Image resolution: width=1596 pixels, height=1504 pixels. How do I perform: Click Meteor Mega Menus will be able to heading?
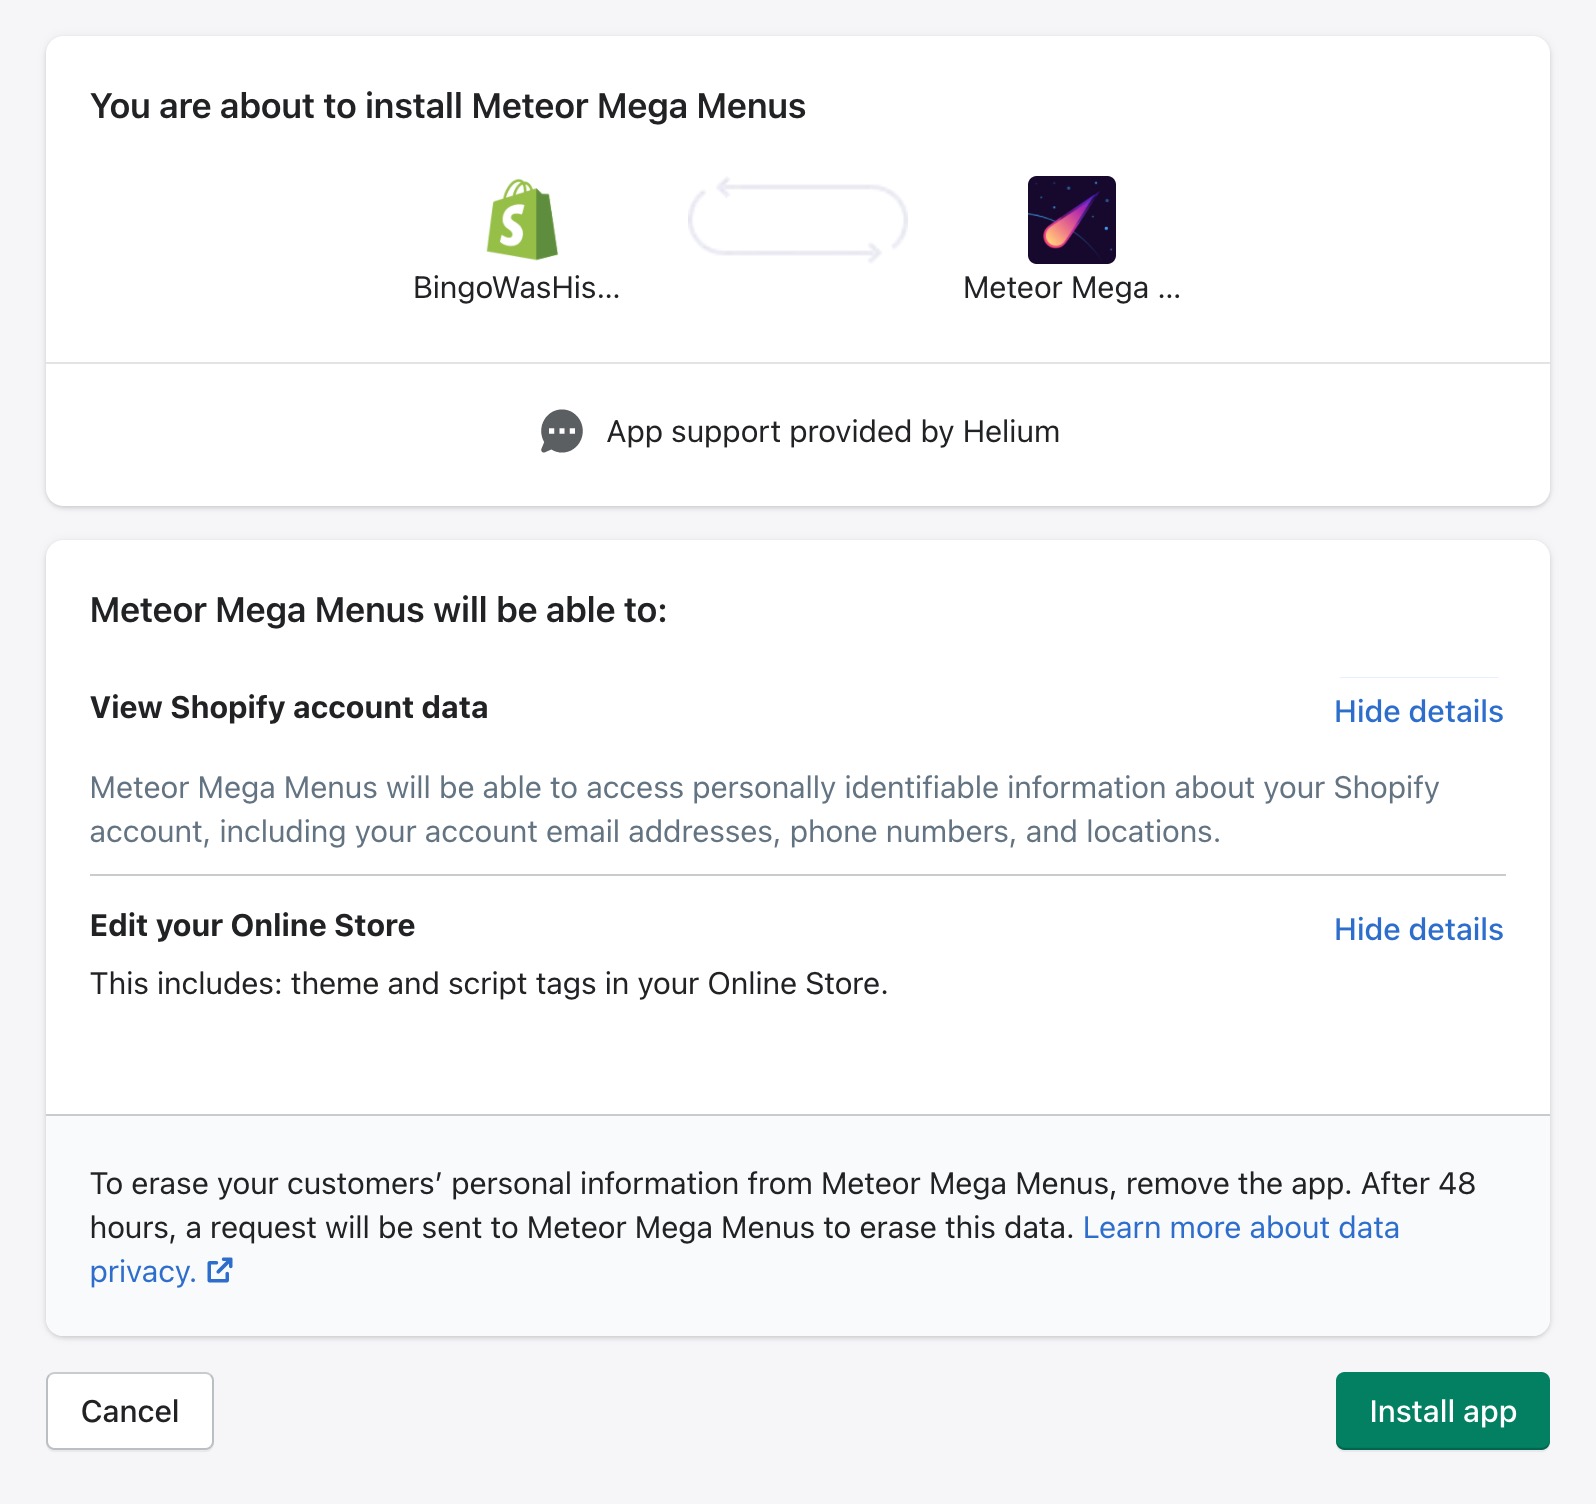point(378,610)
